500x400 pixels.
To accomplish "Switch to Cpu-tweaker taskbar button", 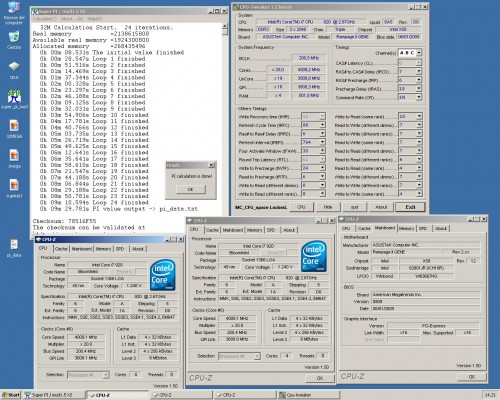I will click(308, 395).
